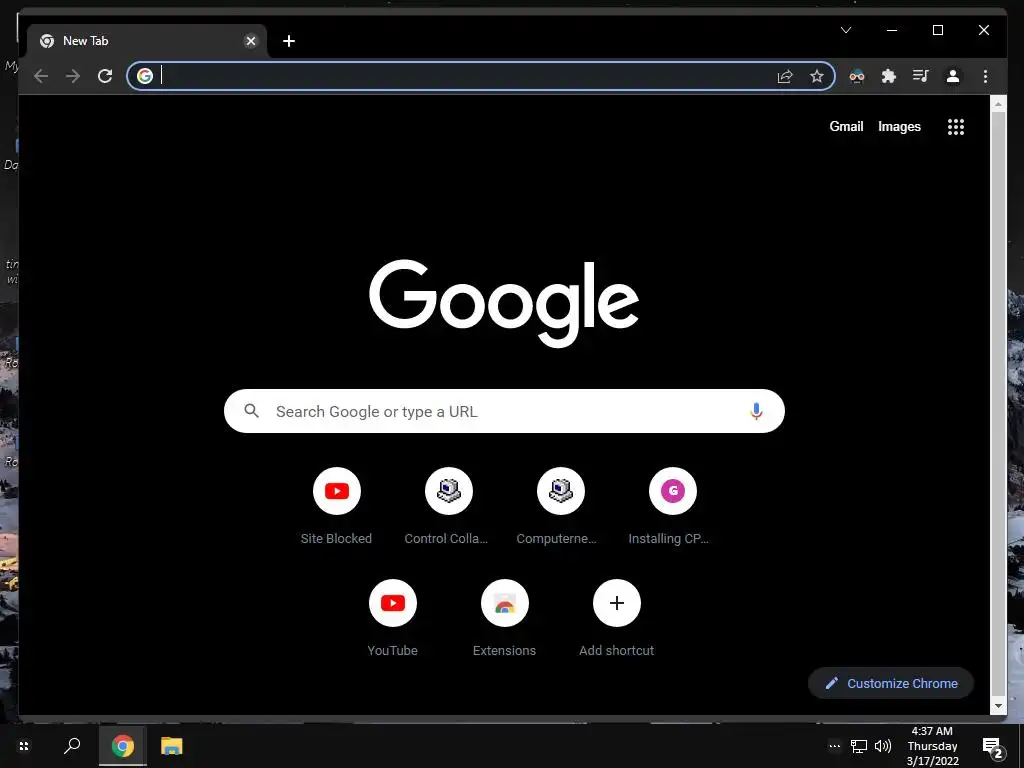The height and width of the screenshot is (768, 1024).
Task: Open the taskbar clock and date
Action: tap(933, 746)
